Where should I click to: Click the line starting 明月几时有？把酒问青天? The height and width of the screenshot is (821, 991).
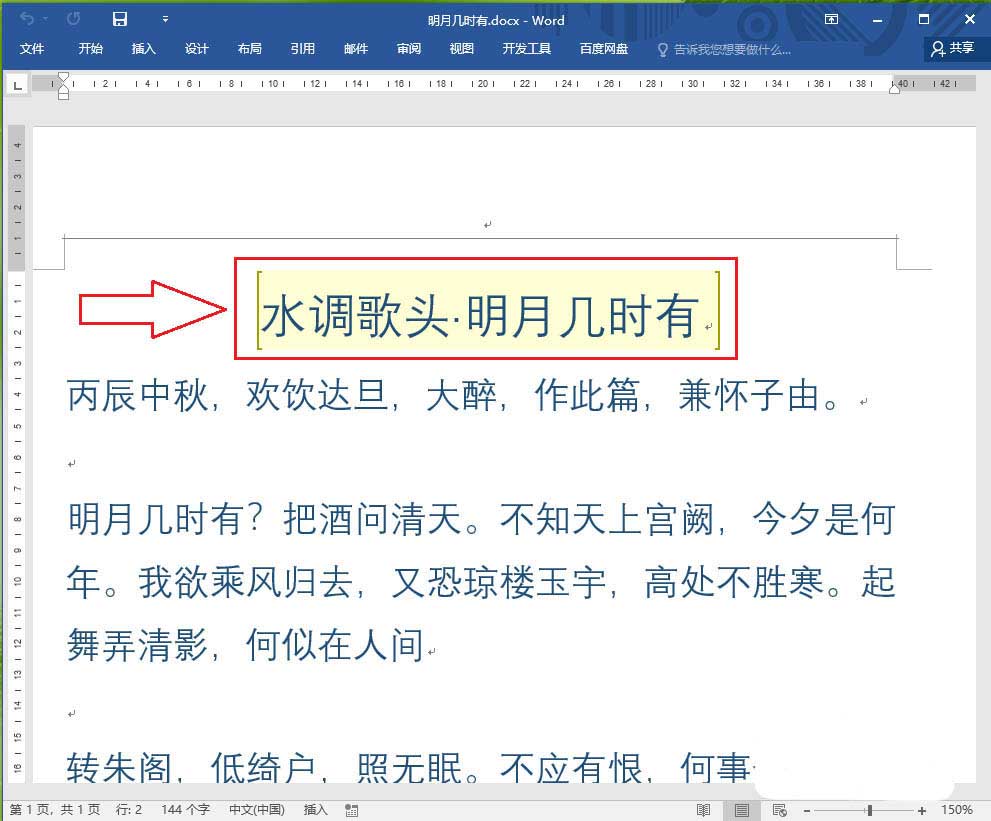[x=481, y=520]
